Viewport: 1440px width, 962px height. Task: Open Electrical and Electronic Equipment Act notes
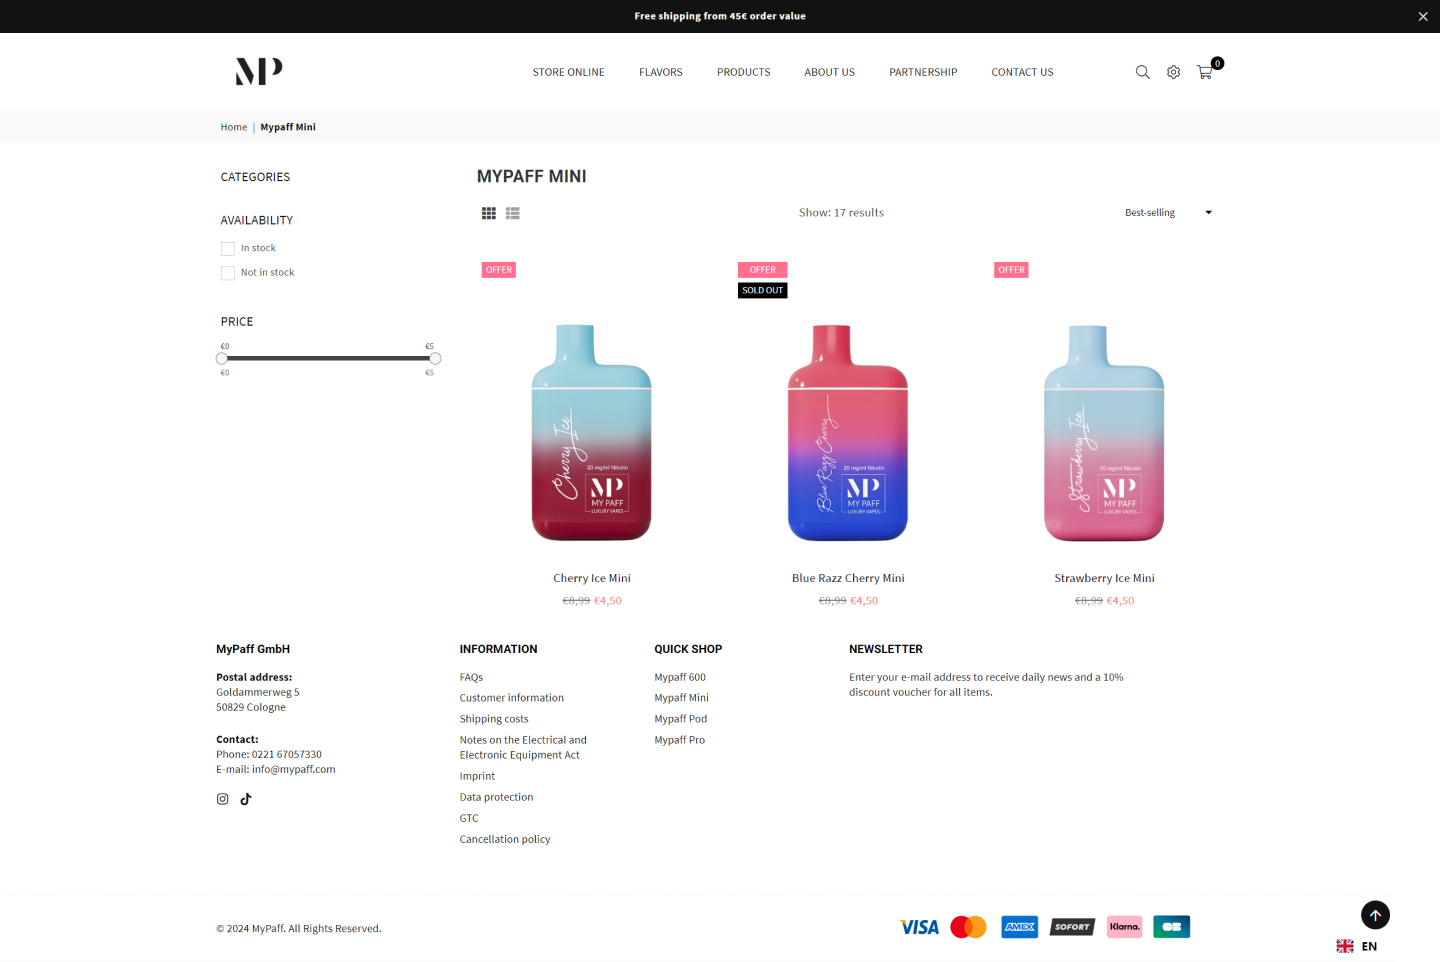click(x=523, y=748)
